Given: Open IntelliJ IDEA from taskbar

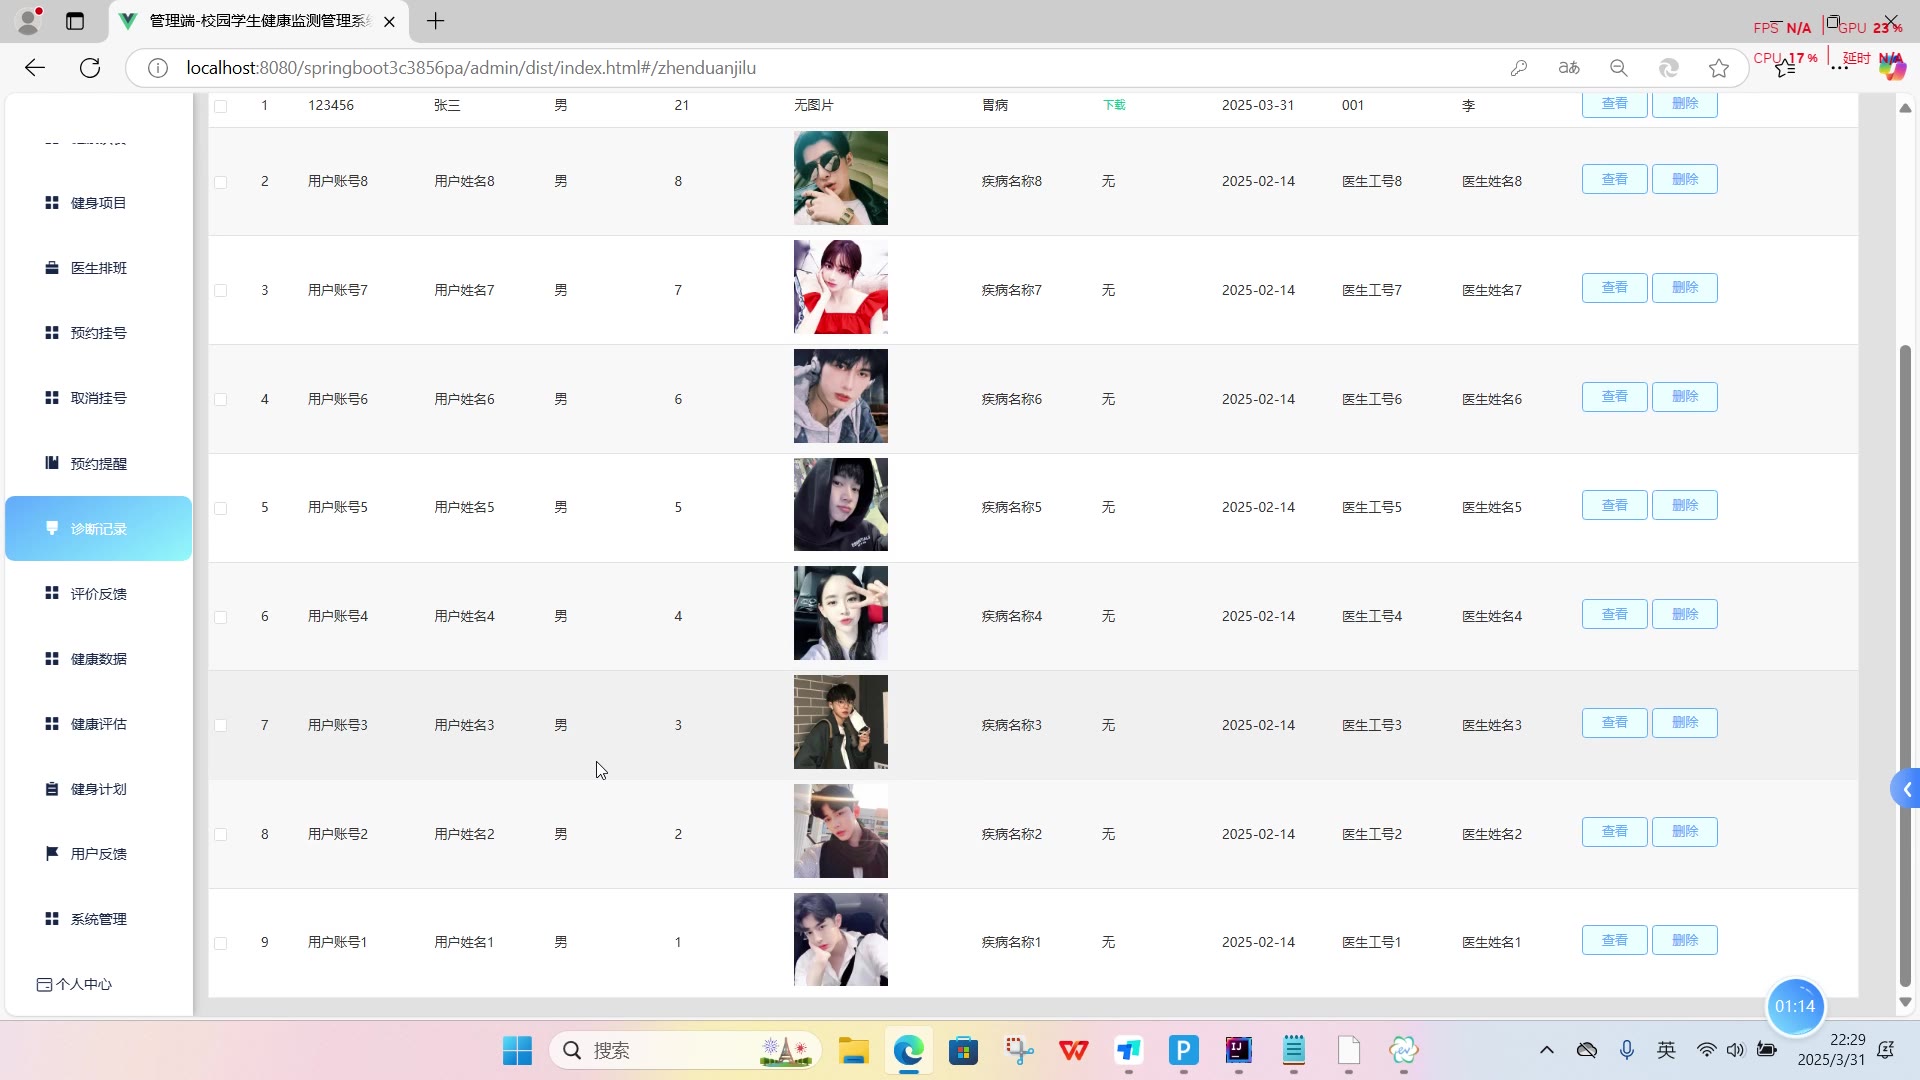Looking at the screenshot, I should click(x=1238, y=1050).
